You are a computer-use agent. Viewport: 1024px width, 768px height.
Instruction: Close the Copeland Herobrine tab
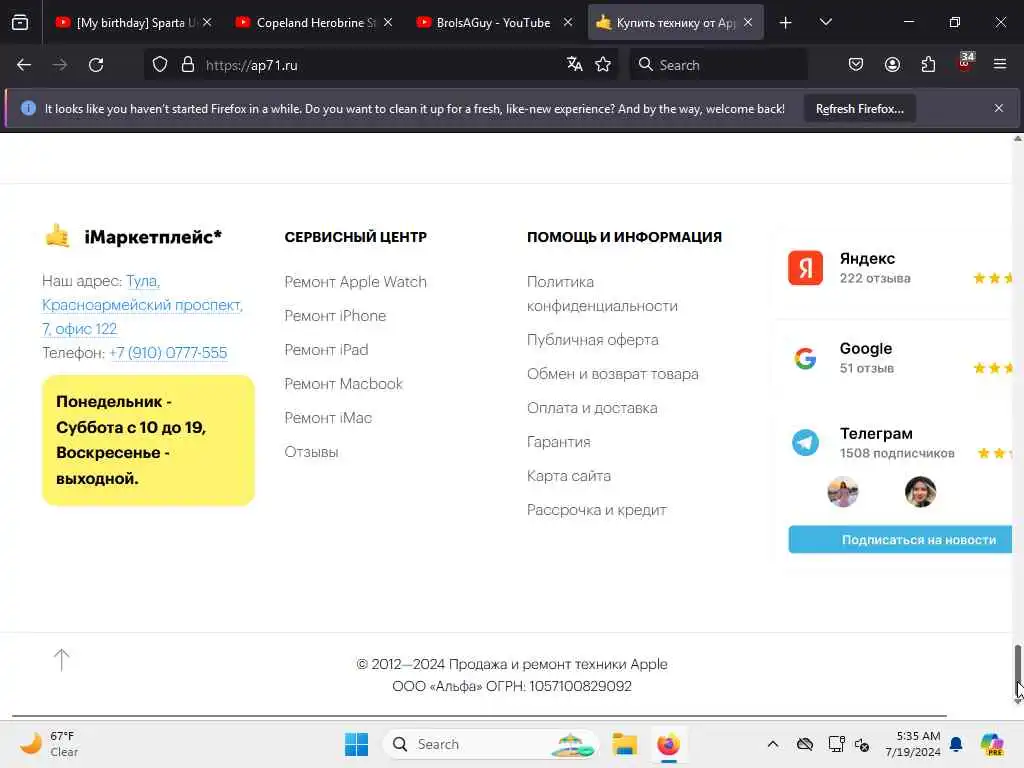click(388, 22)
